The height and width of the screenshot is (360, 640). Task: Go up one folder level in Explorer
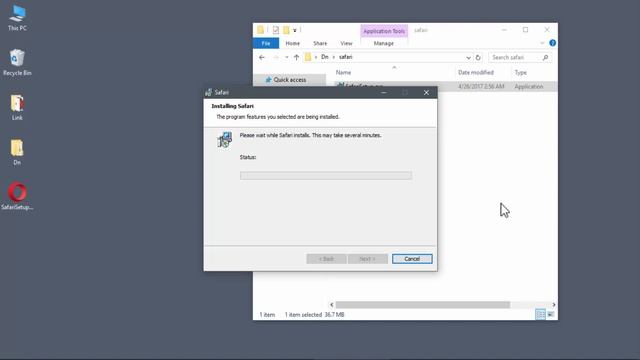point(296,58)
